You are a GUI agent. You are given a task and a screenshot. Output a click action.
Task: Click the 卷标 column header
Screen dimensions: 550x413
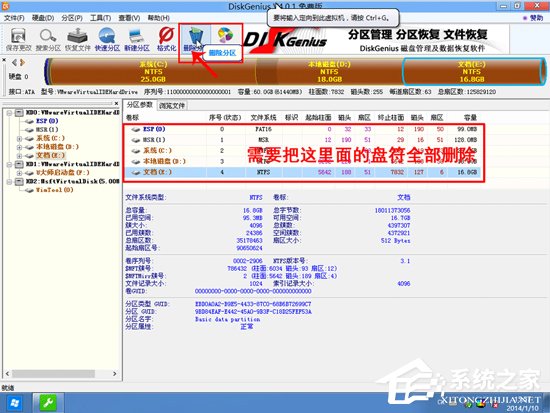[x=133, y=118]
